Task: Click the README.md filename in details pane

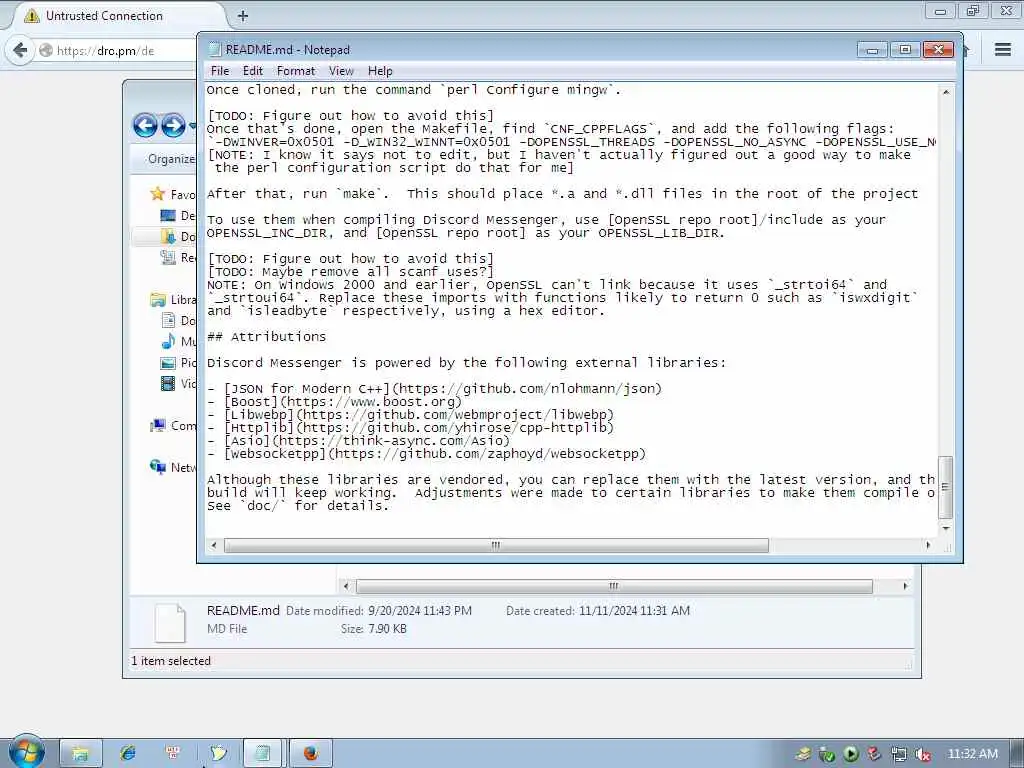Action: [243, 610]
